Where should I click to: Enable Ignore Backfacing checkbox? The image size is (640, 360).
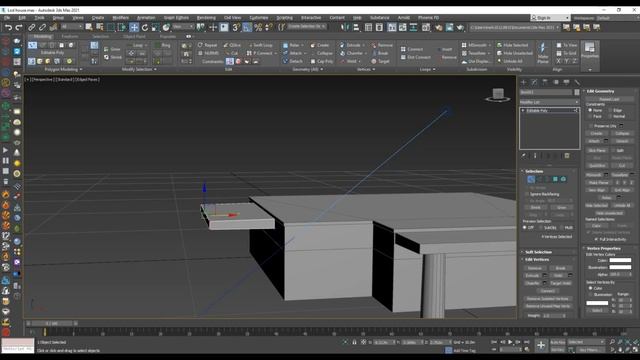pyautogui.click(x=527, y=194)
